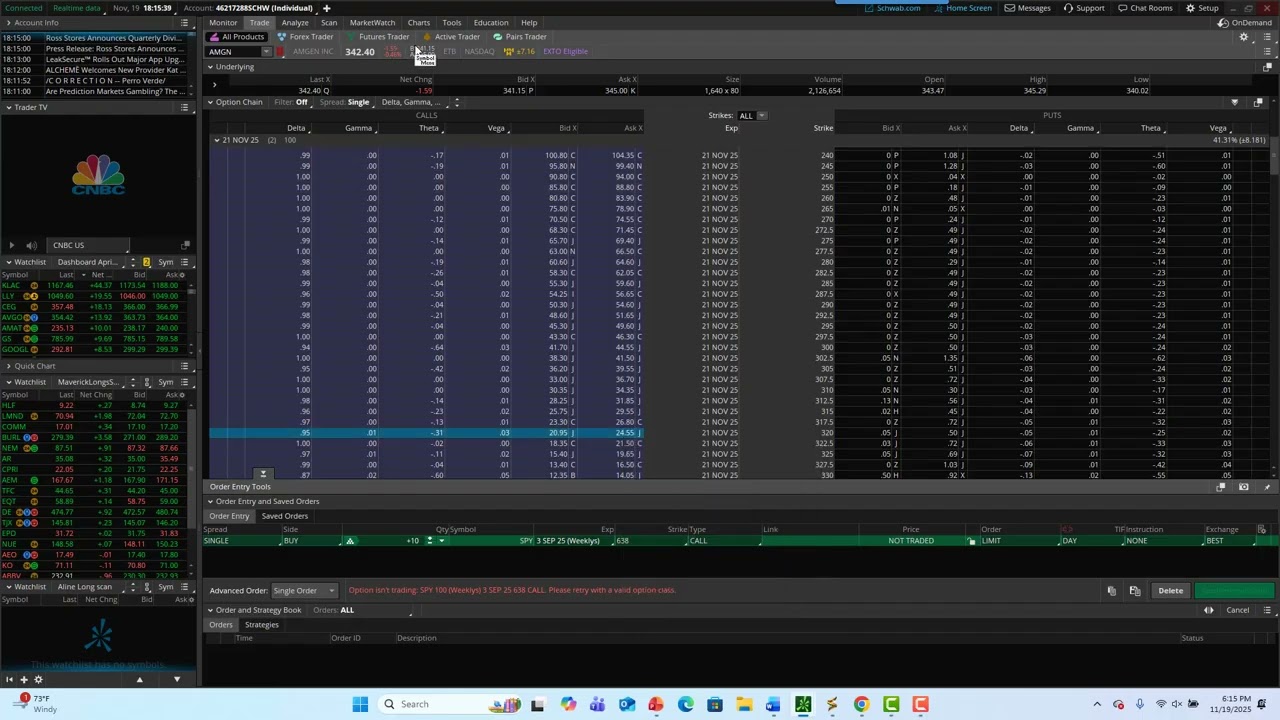This screenshot has width=1280, height=720.
Task: Open the Strikes ALL dropdown
Action: pyautogui.click(x=752, y=116)
